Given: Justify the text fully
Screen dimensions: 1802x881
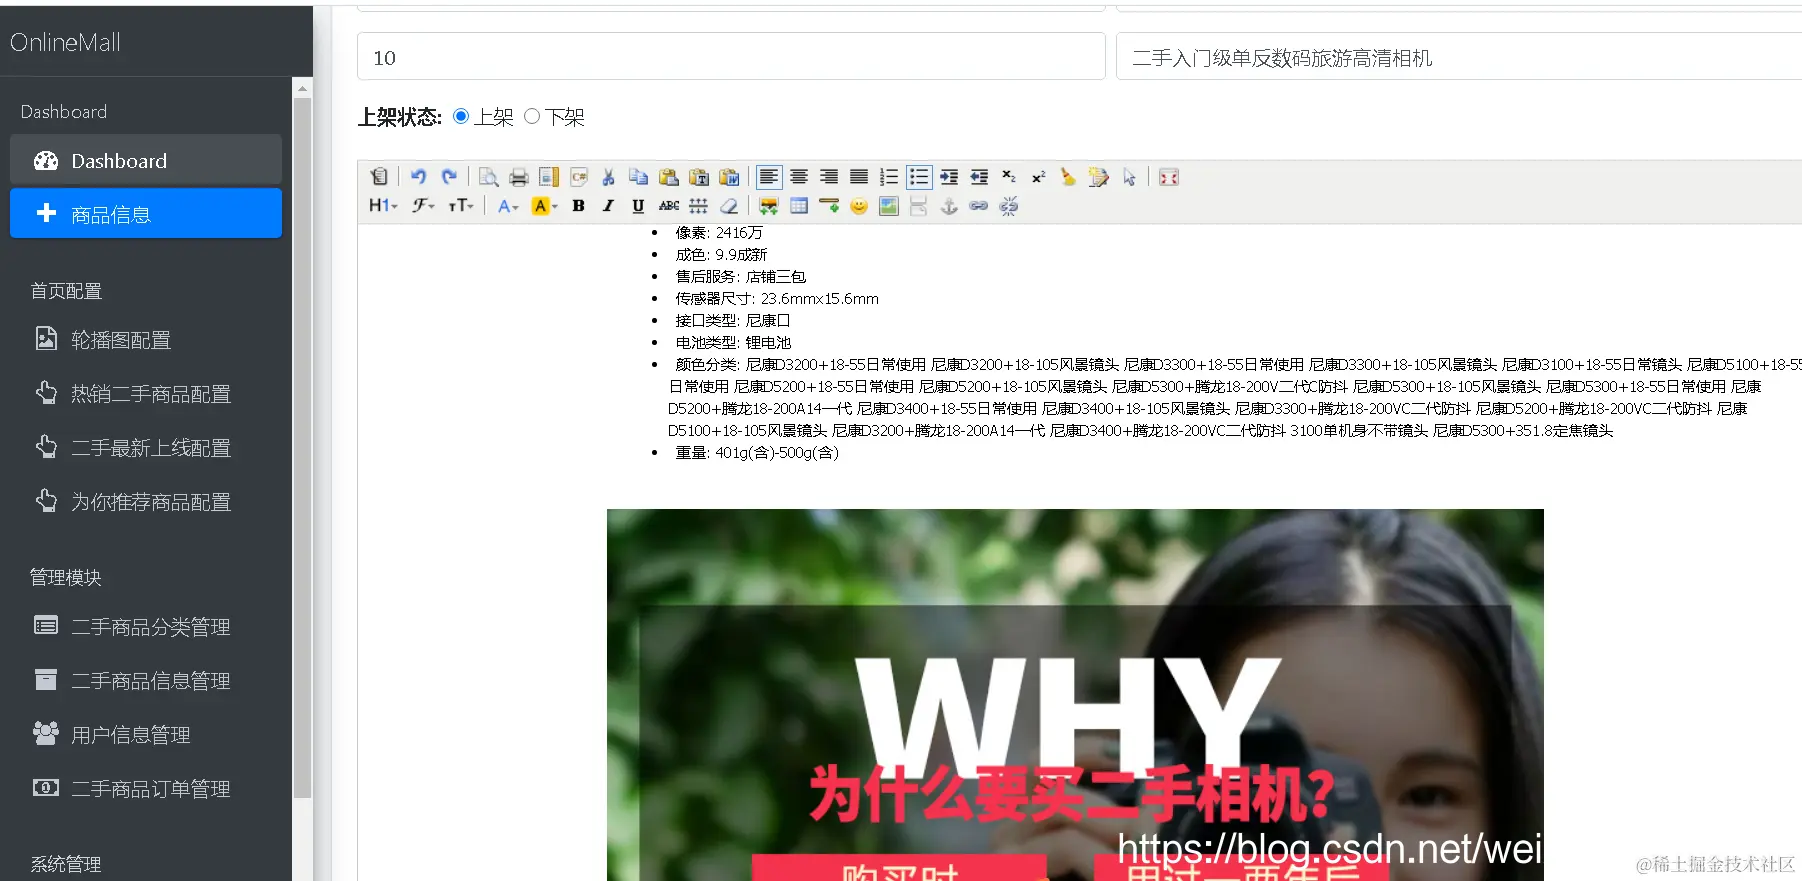Looking at the screenshot, I should coord(859,177).
